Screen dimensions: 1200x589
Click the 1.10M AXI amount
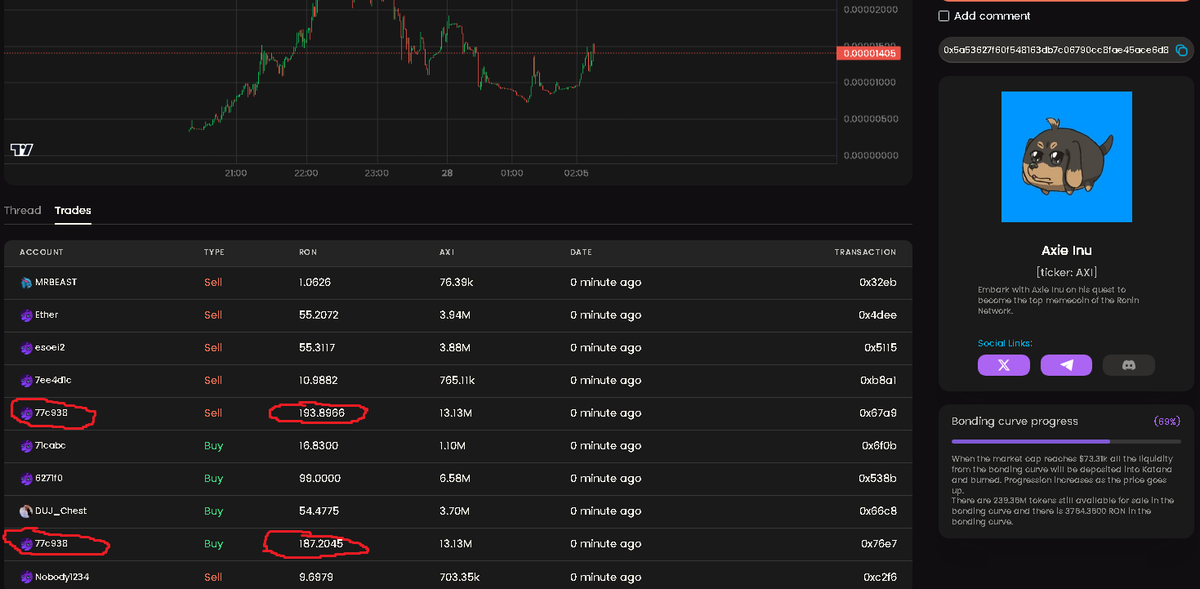tap(454, 446)
